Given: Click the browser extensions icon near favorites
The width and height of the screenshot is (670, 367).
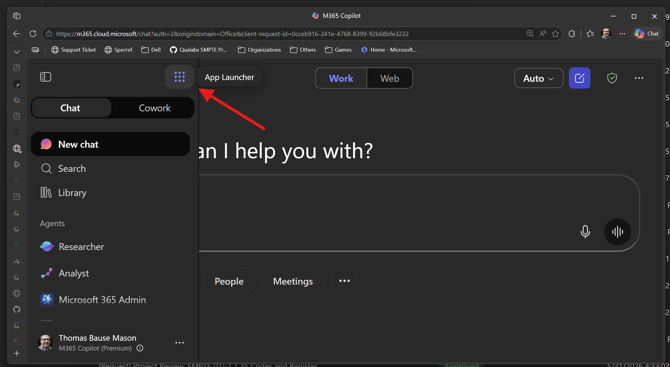Looking at the screenshot, I should tap(572, 34).
